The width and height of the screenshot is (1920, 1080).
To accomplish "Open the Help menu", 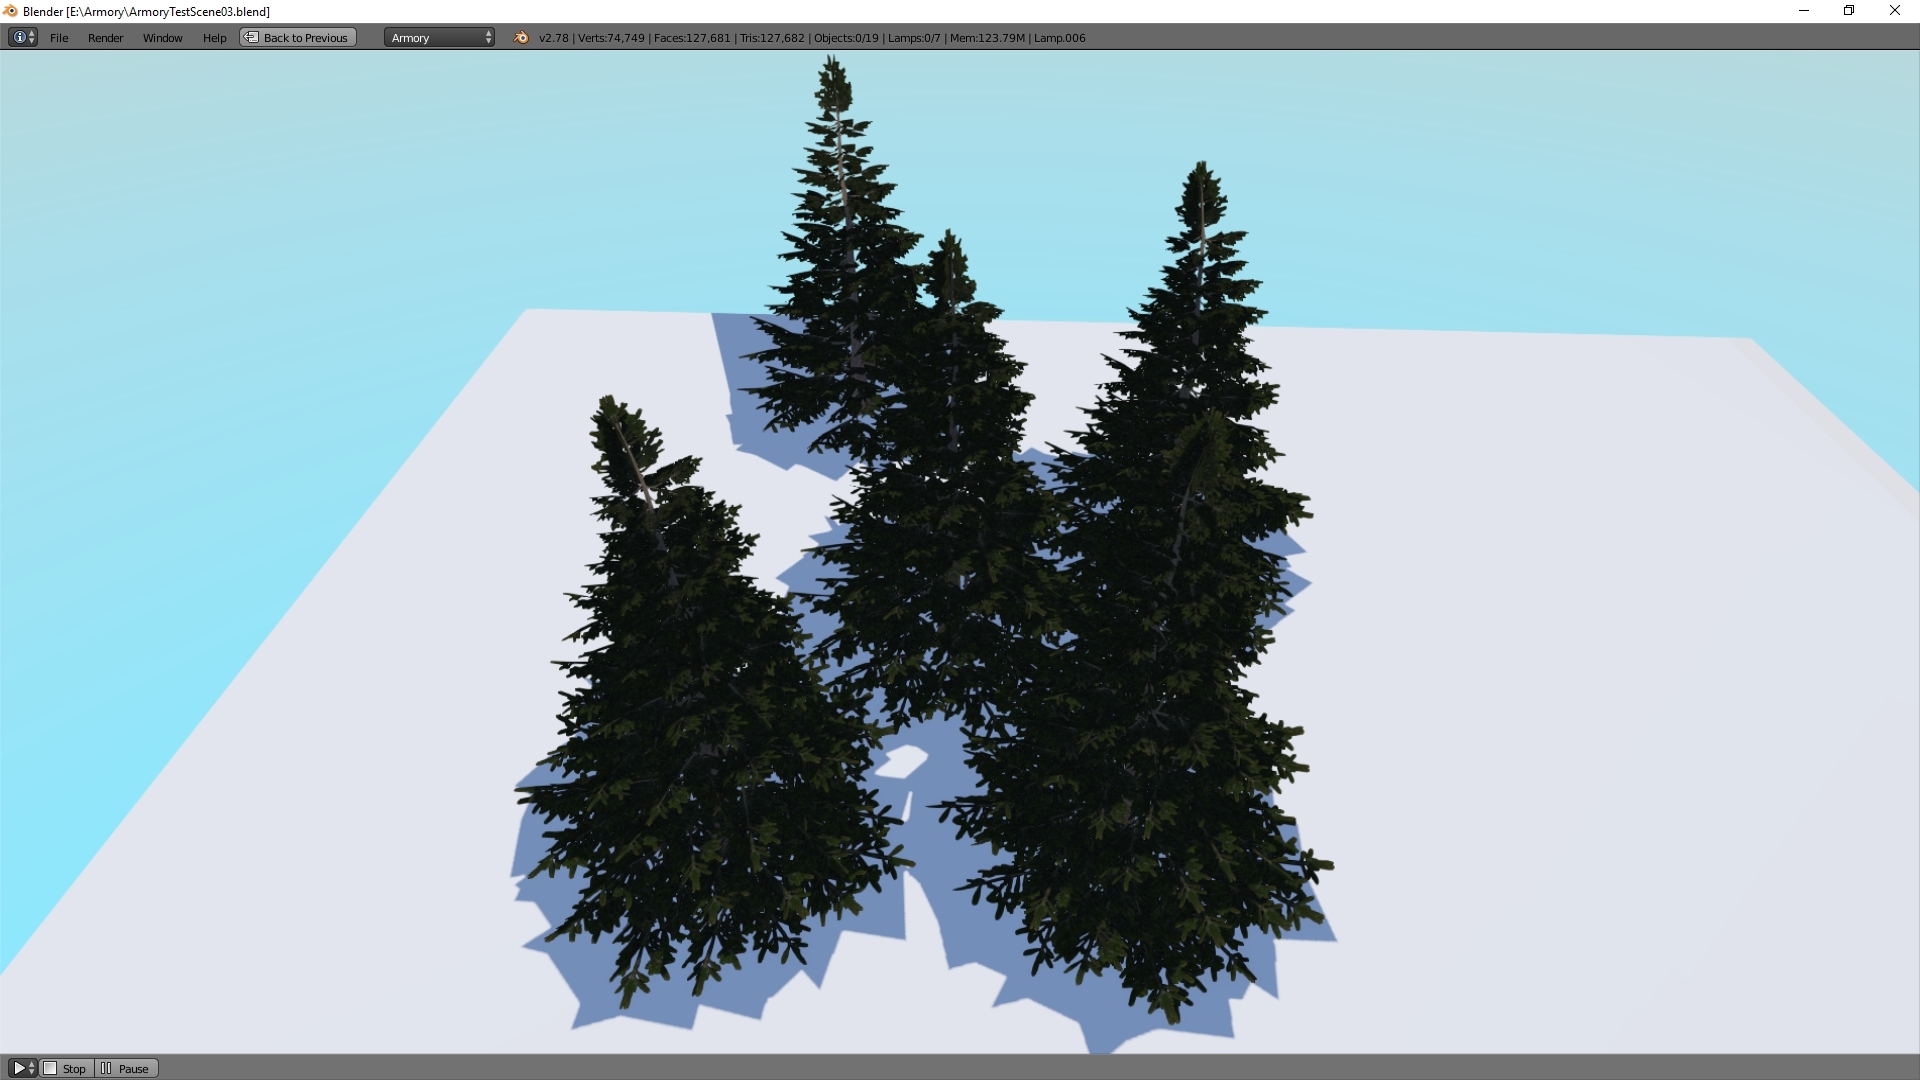I will point(214,38).
